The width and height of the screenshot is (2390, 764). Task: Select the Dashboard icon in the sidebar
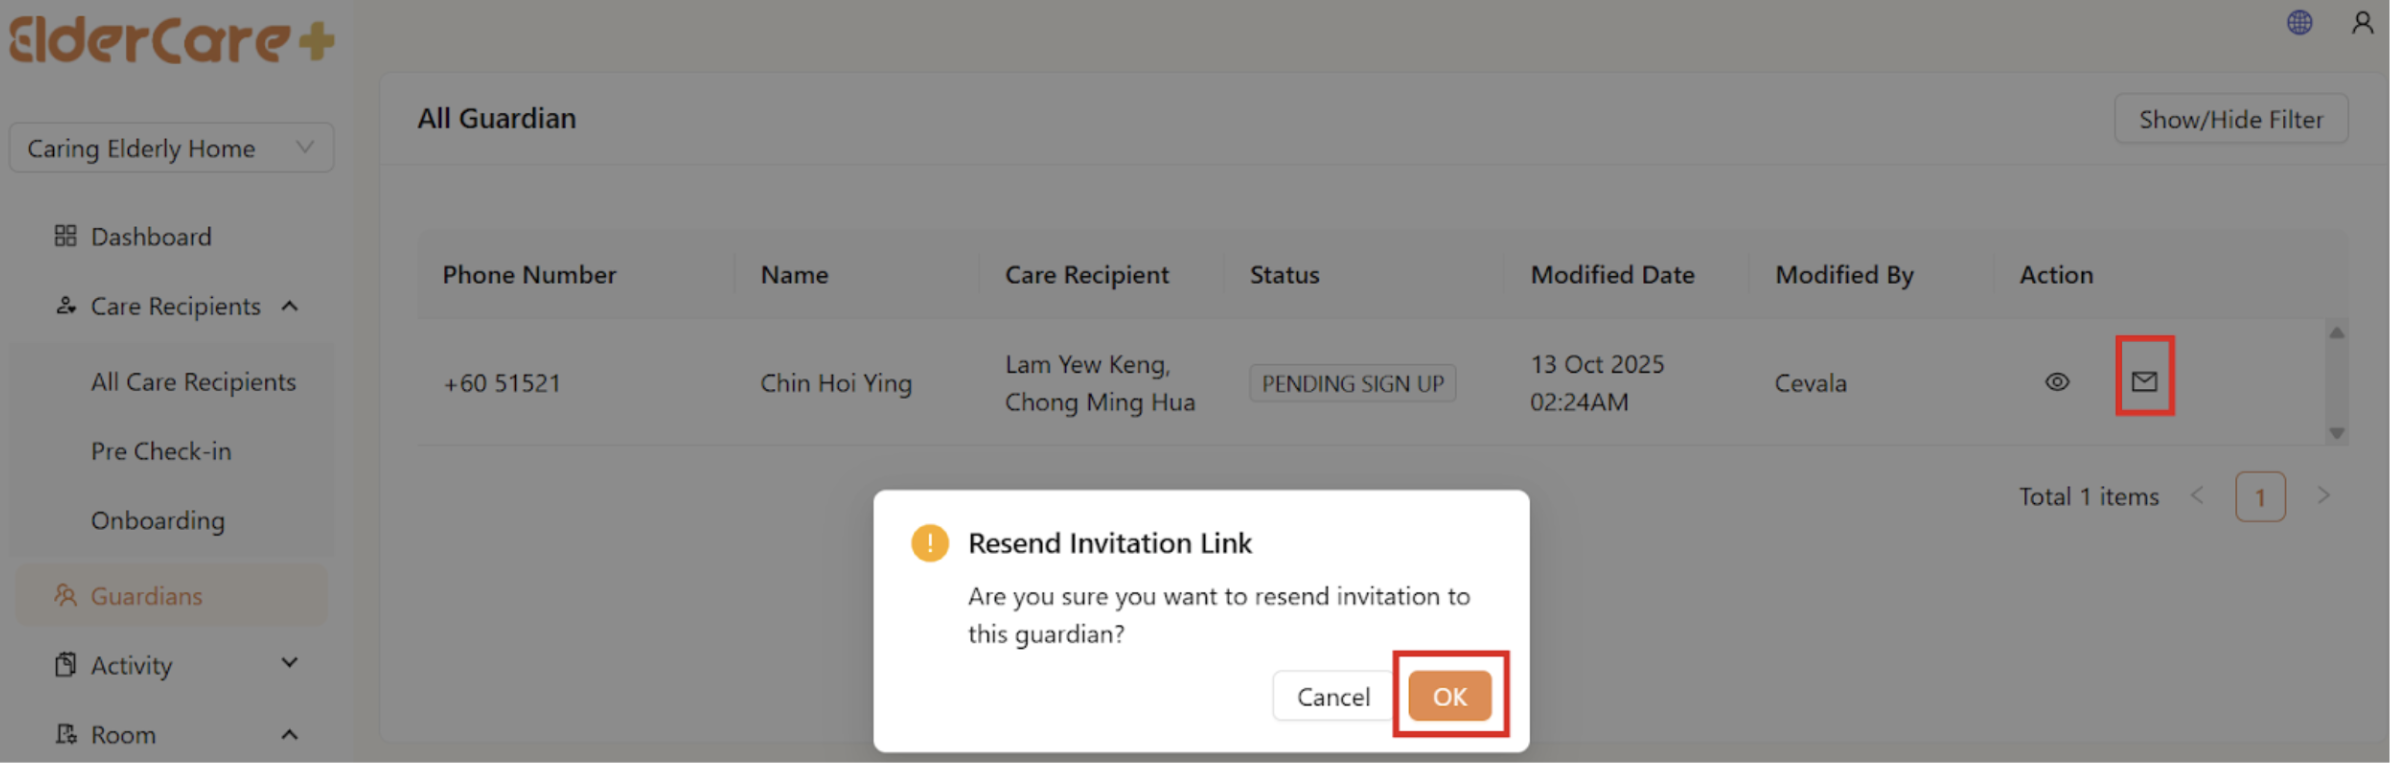point(66,236)
